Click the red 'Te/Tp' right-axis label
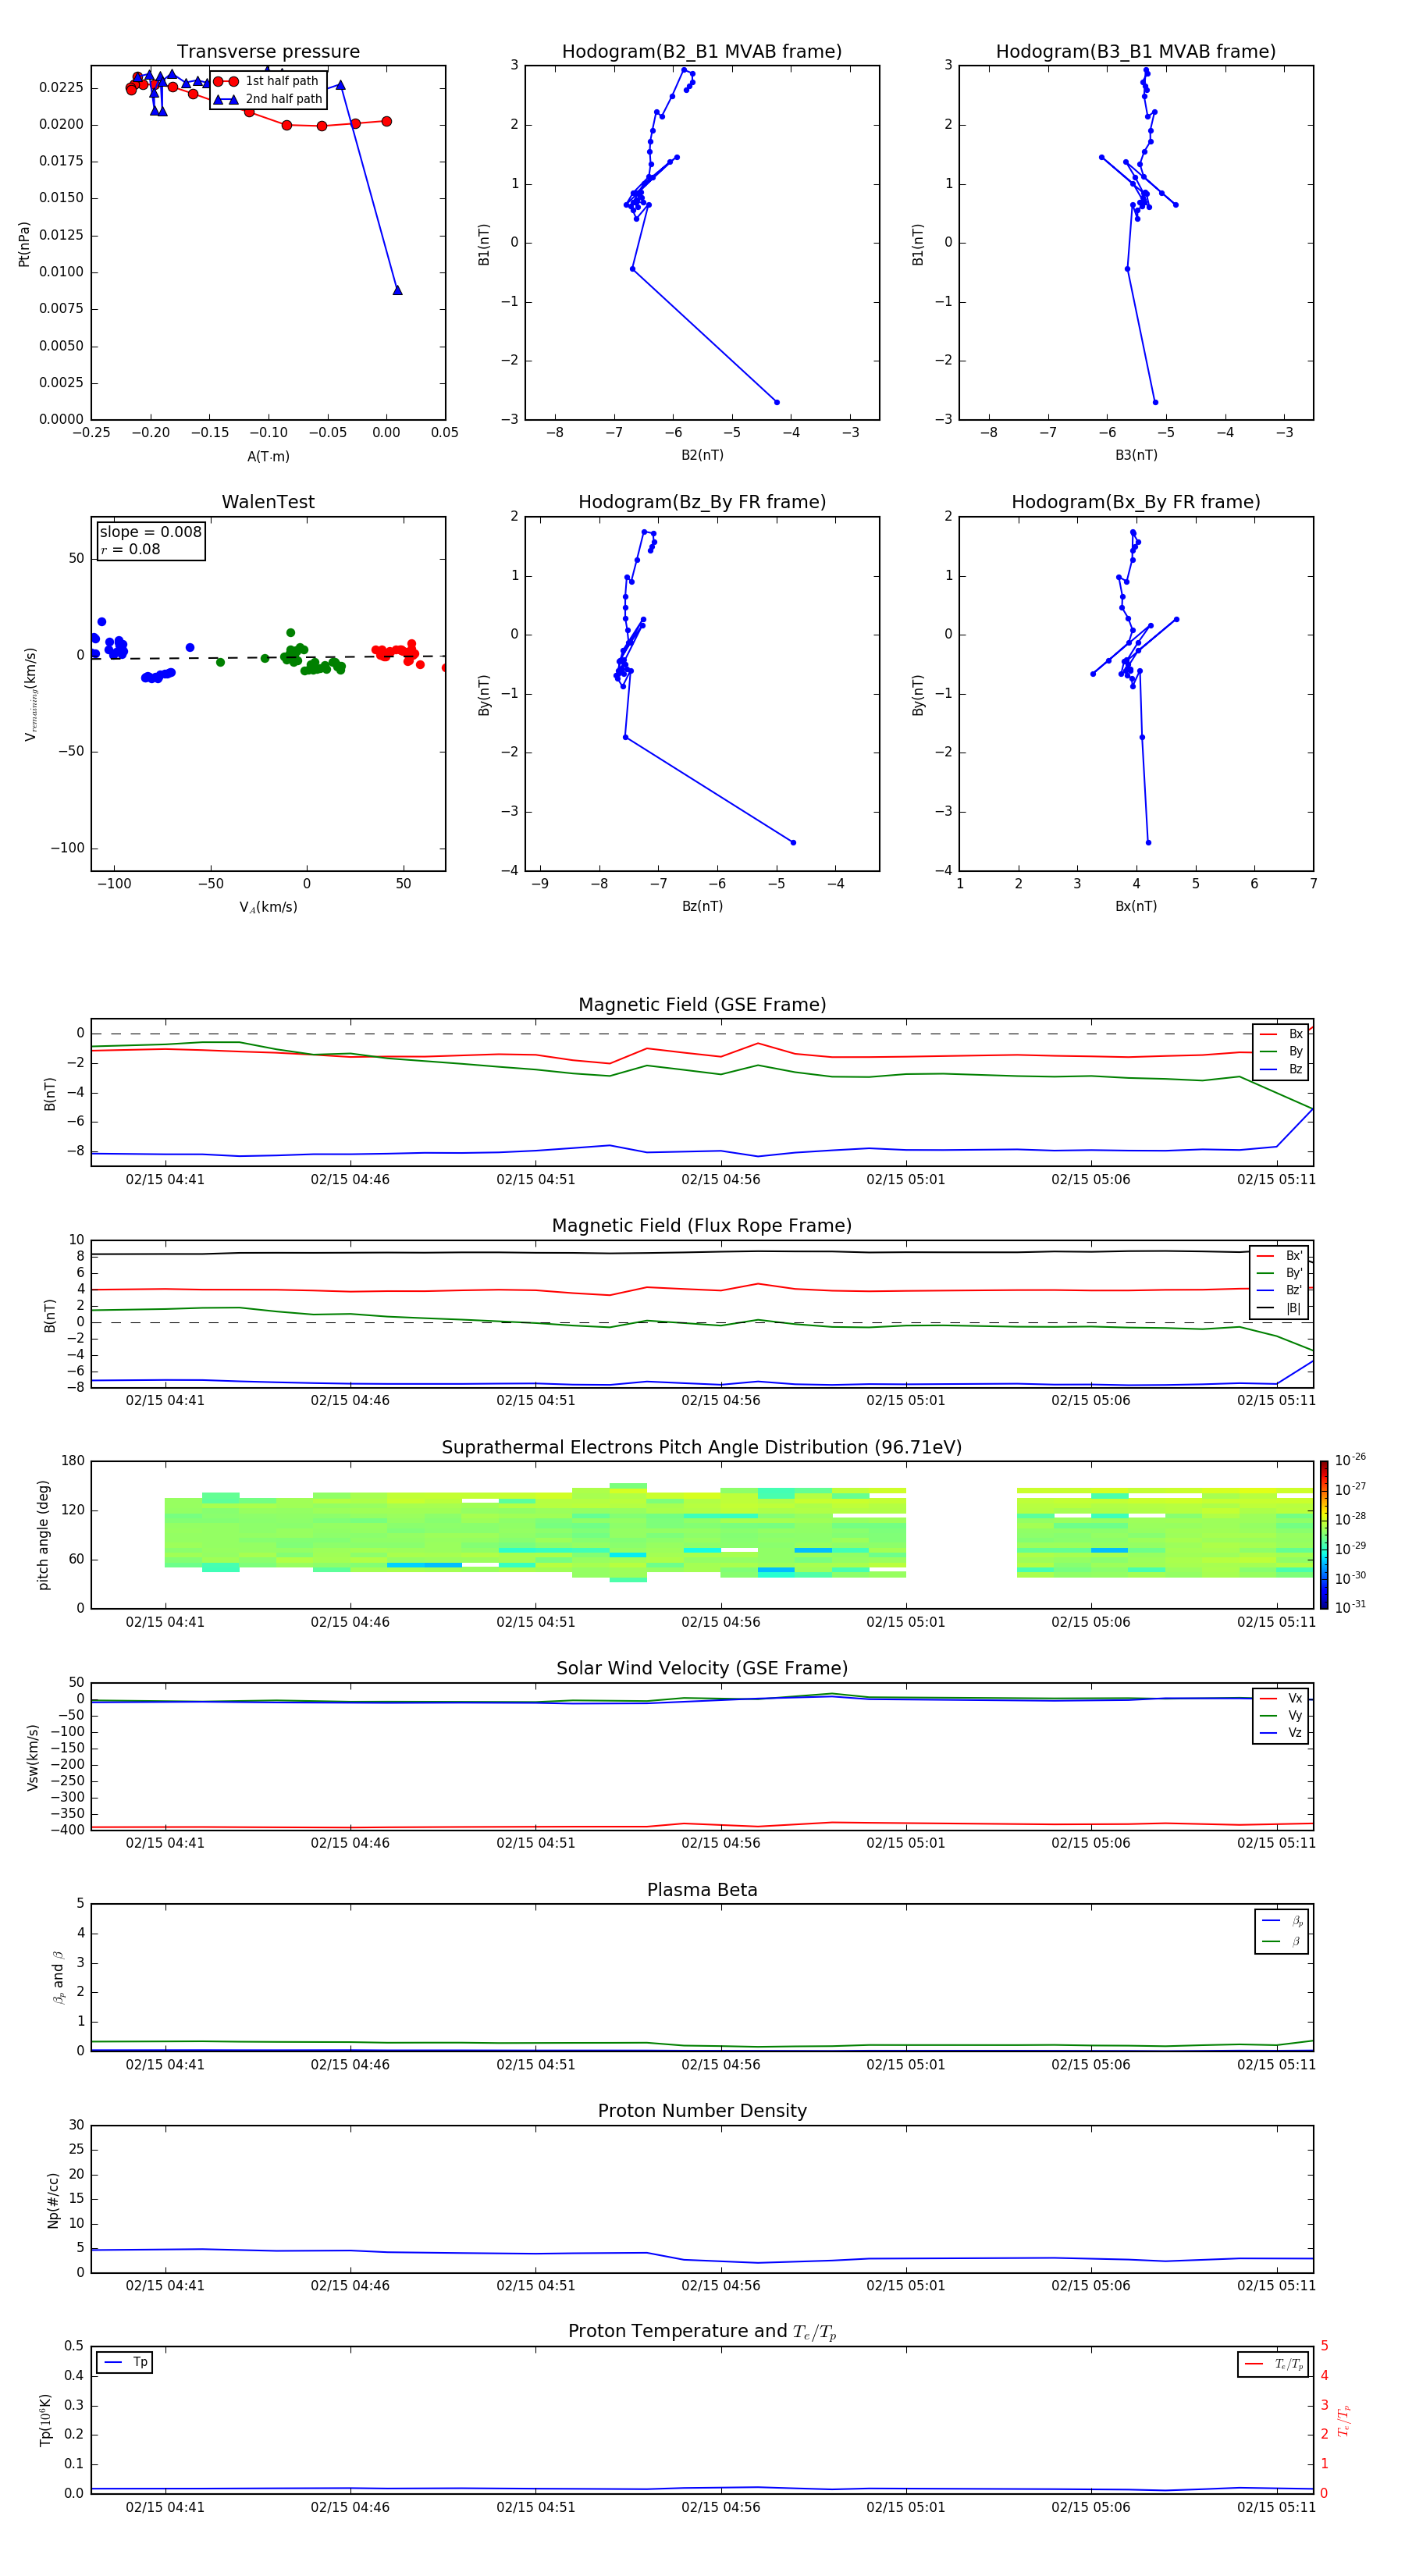This screenshot has height=2576, width=1405. [1344, 2420]
